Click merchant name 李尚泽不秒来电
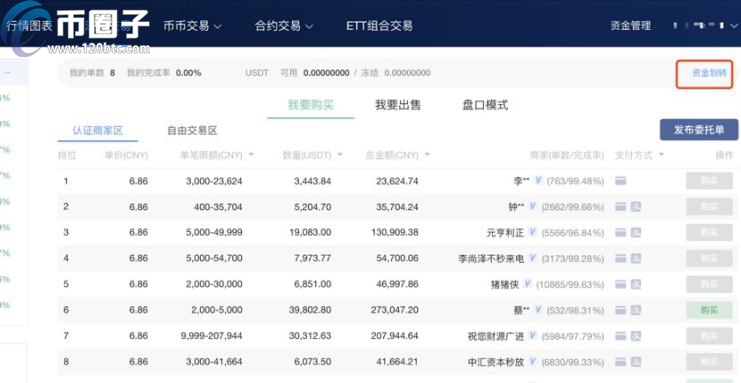Screen dimensions: 741x383 tap(491, 259)
